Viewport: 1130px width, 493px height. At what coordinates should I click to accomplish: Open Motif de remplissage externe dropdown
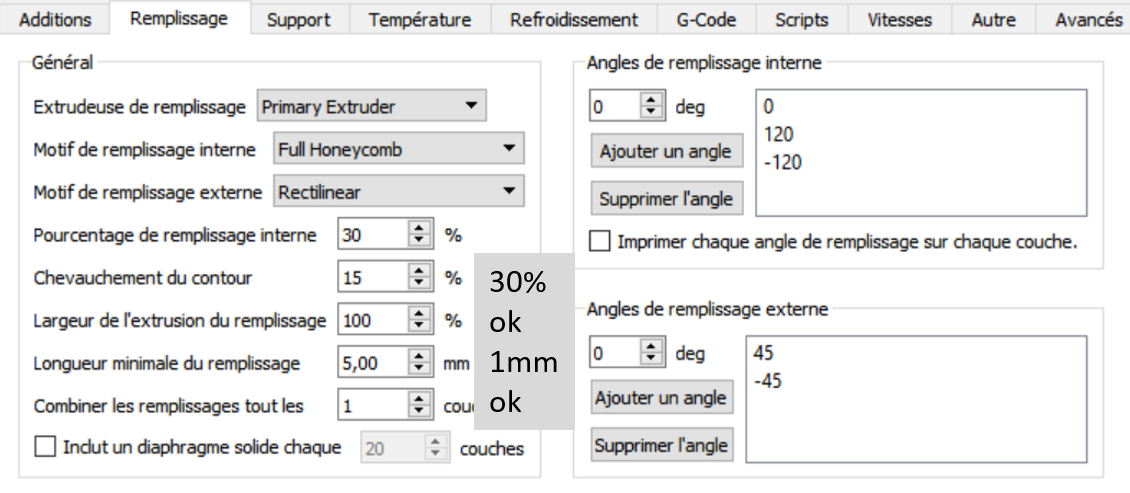click(398, 191)
